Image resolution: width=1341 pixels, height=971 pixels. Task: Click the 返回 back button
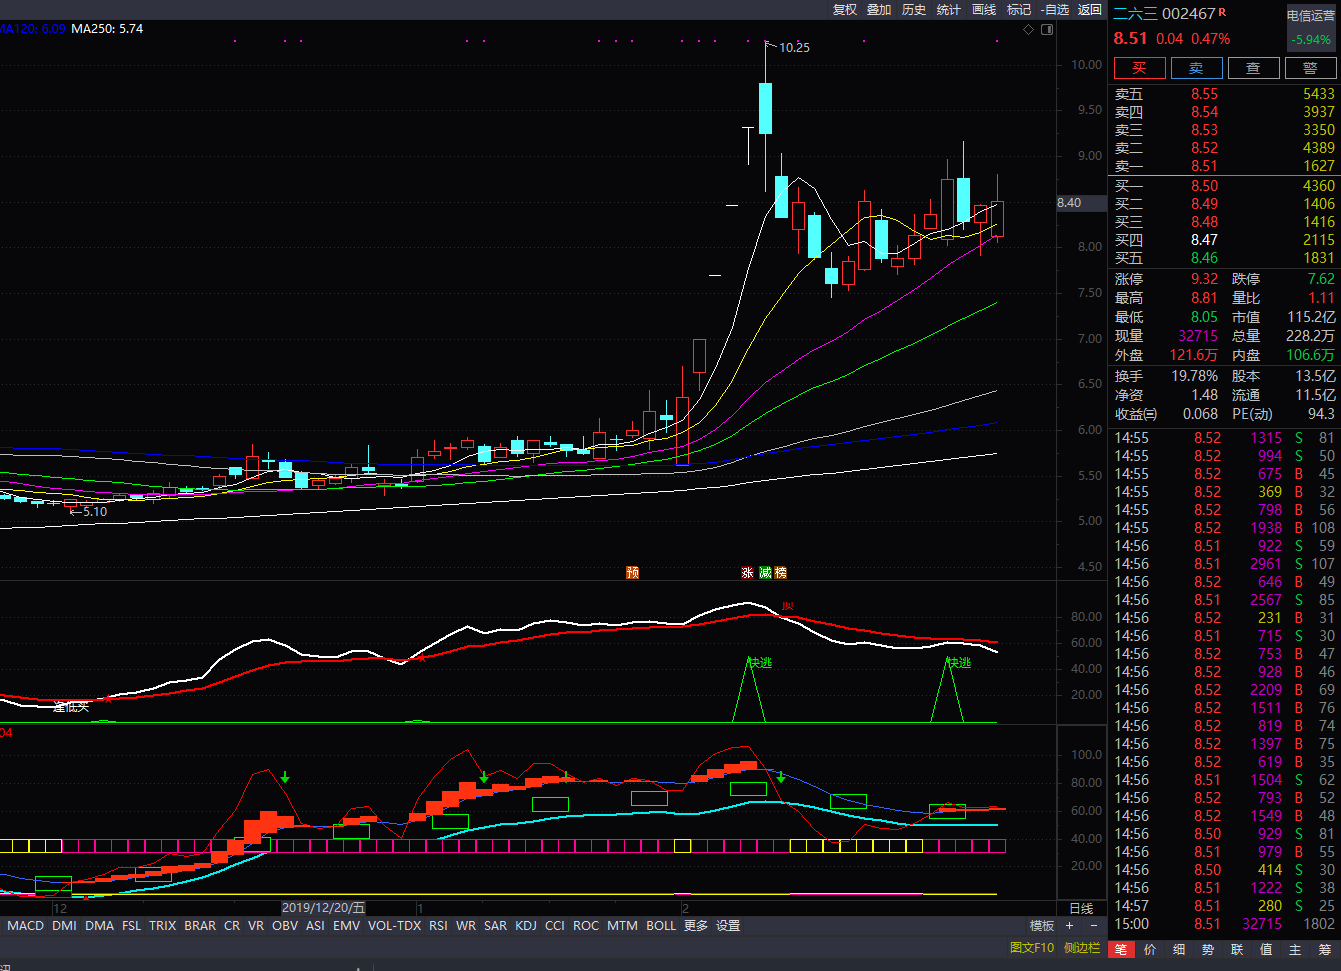(1090, 9)
